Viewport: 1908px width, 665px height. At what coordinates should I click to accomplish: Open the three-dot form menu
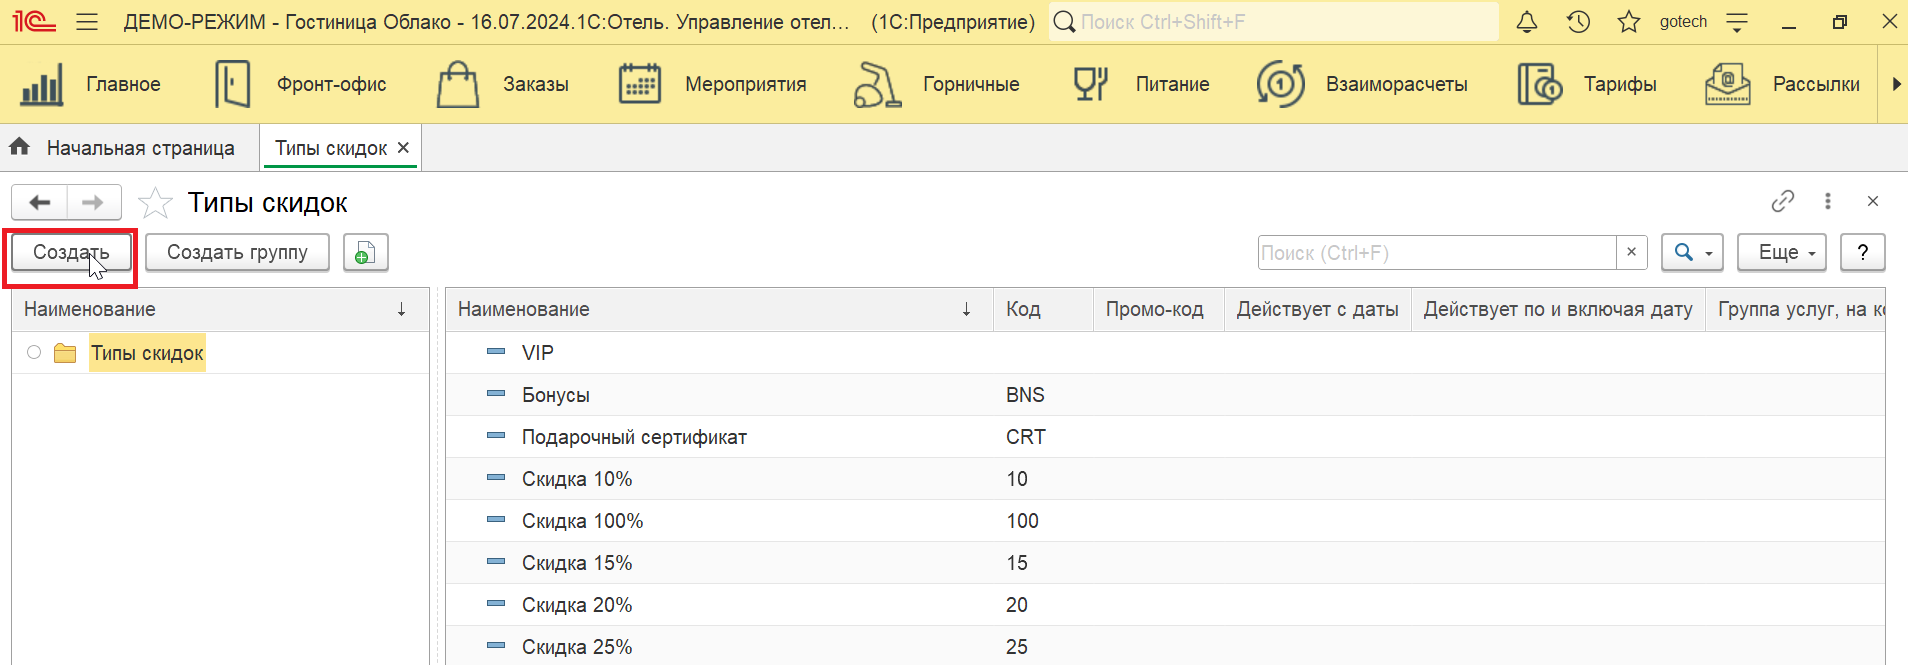pyautogui.click(x=1828, y=201)
